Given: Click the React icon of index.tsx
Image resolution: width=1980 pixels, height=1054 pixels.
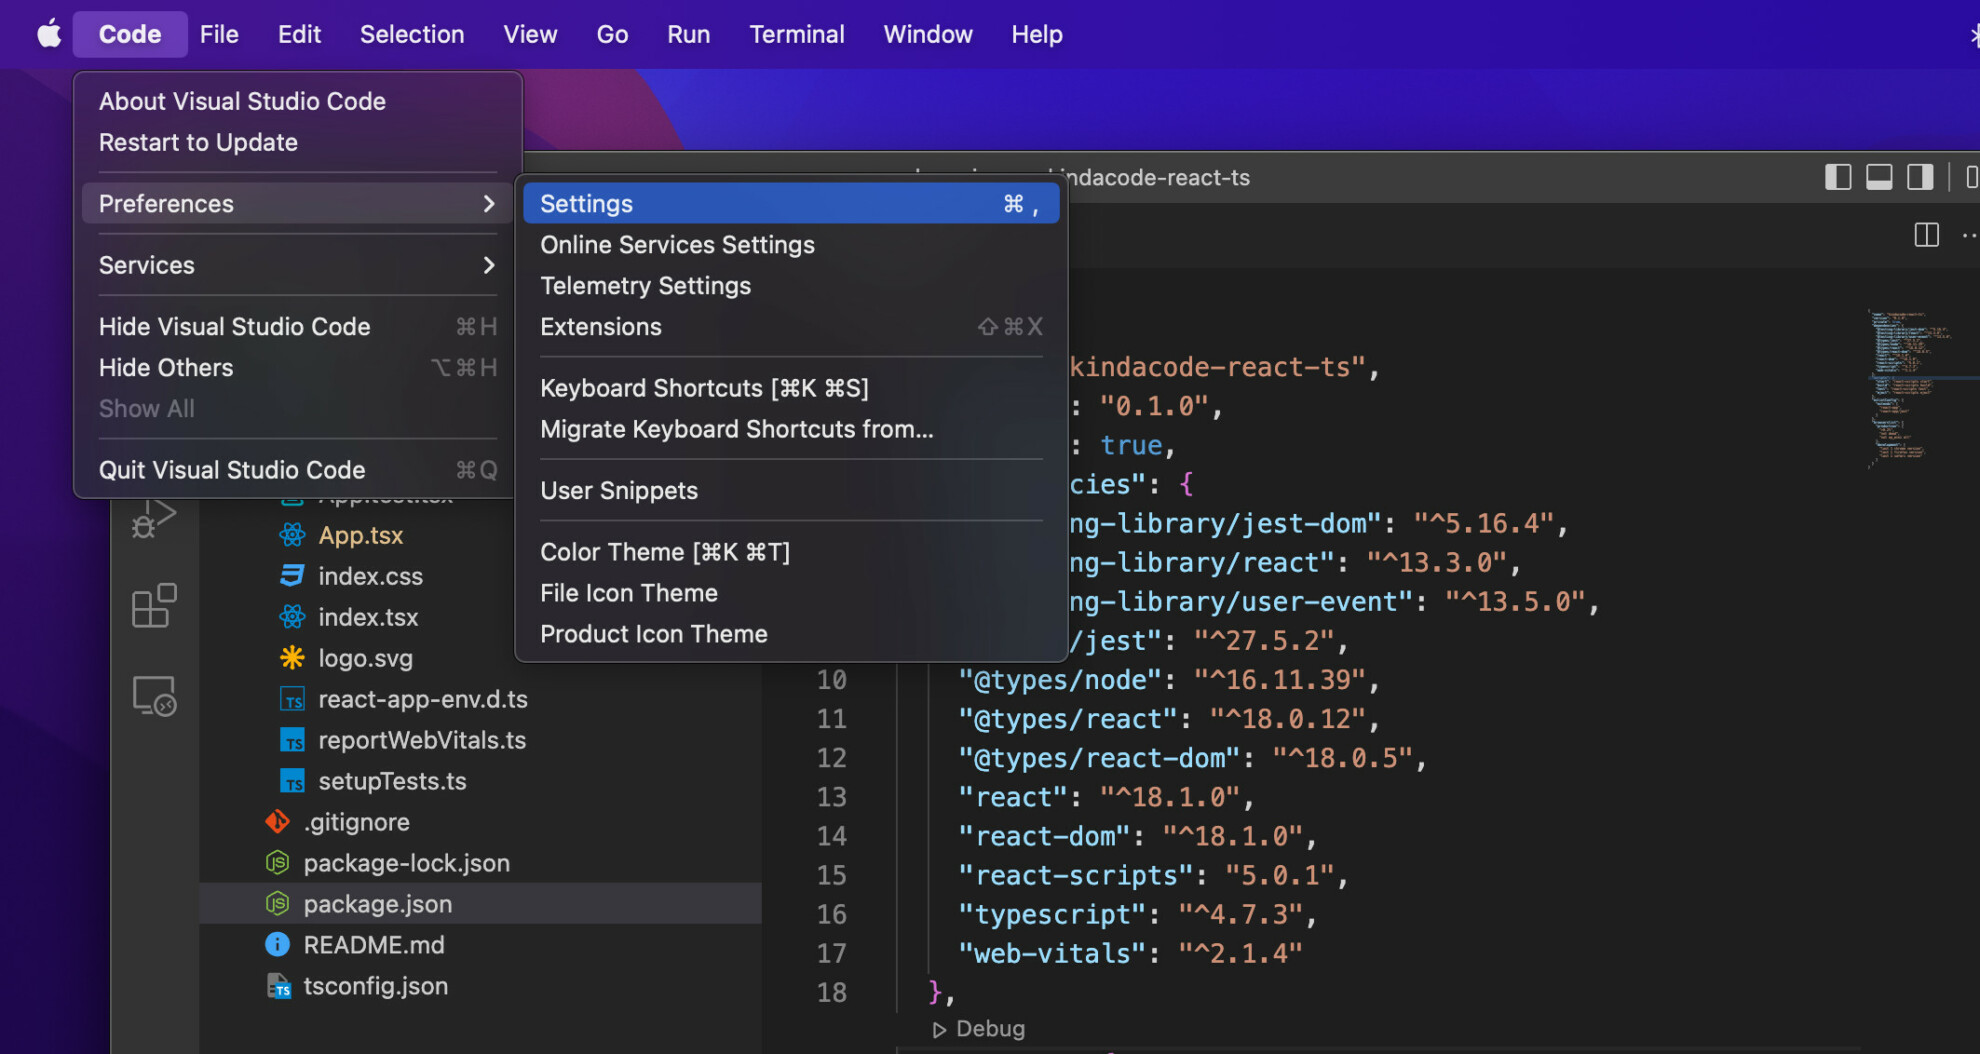Looking at the screenshot, I should pyautogui.click(x=292, y=617).
